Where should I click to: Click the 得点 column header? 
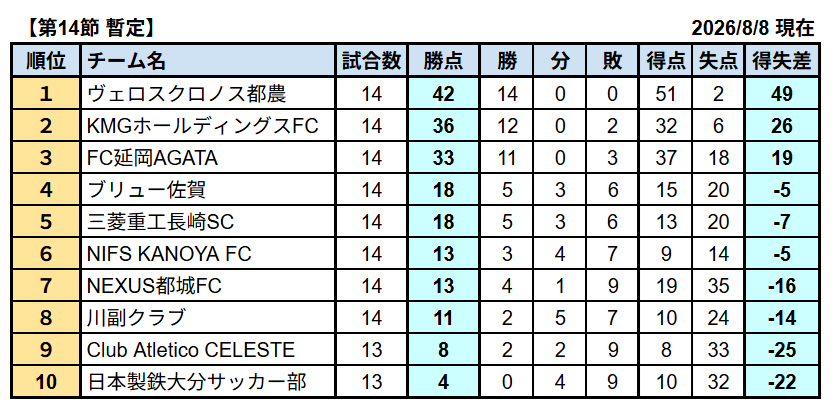[666, 62]
